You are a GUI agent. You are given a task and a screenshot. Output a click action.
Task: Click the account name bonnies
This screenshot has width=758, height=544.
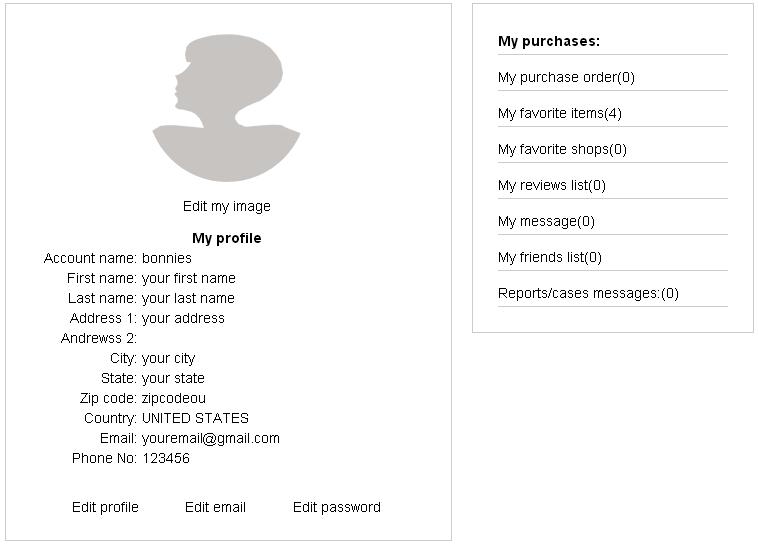(167, 258)
